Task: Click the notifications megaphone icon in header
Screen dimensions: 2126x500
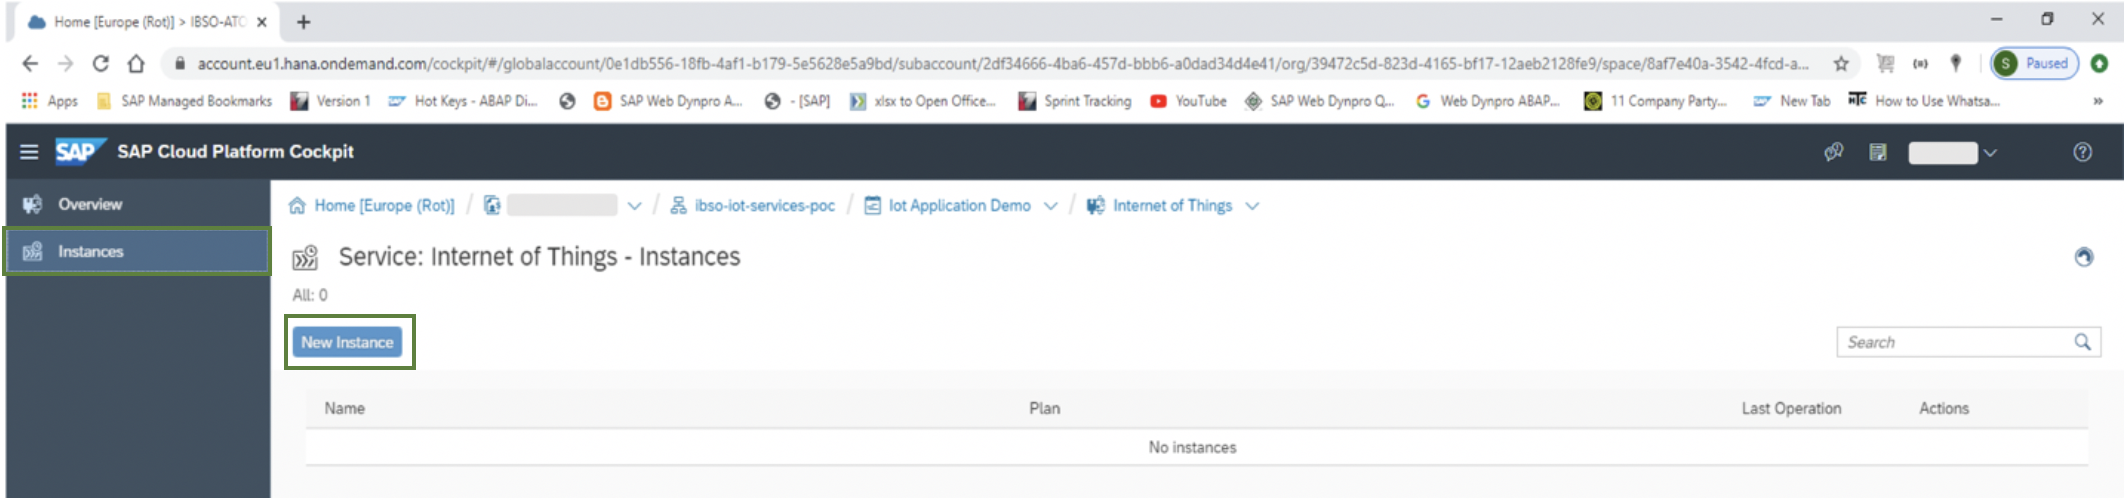Action: (1833, 152)
